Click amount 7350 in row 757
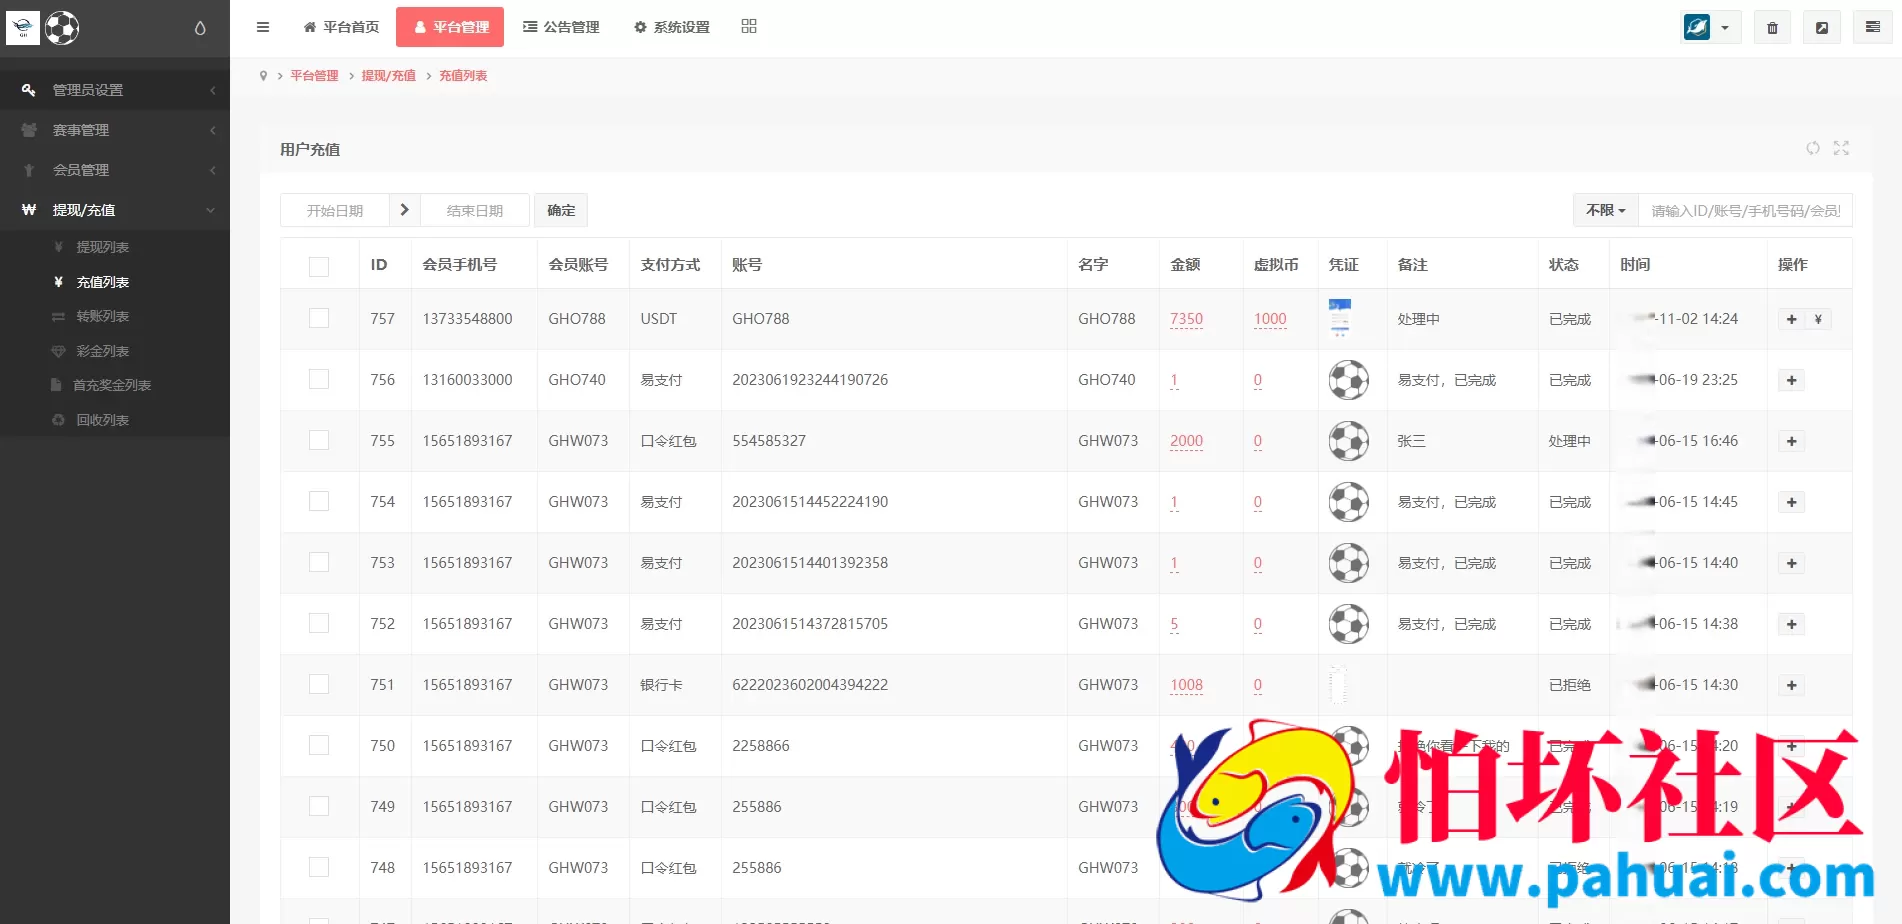This screenshot has height=924, width=1902. (1186, 319)
